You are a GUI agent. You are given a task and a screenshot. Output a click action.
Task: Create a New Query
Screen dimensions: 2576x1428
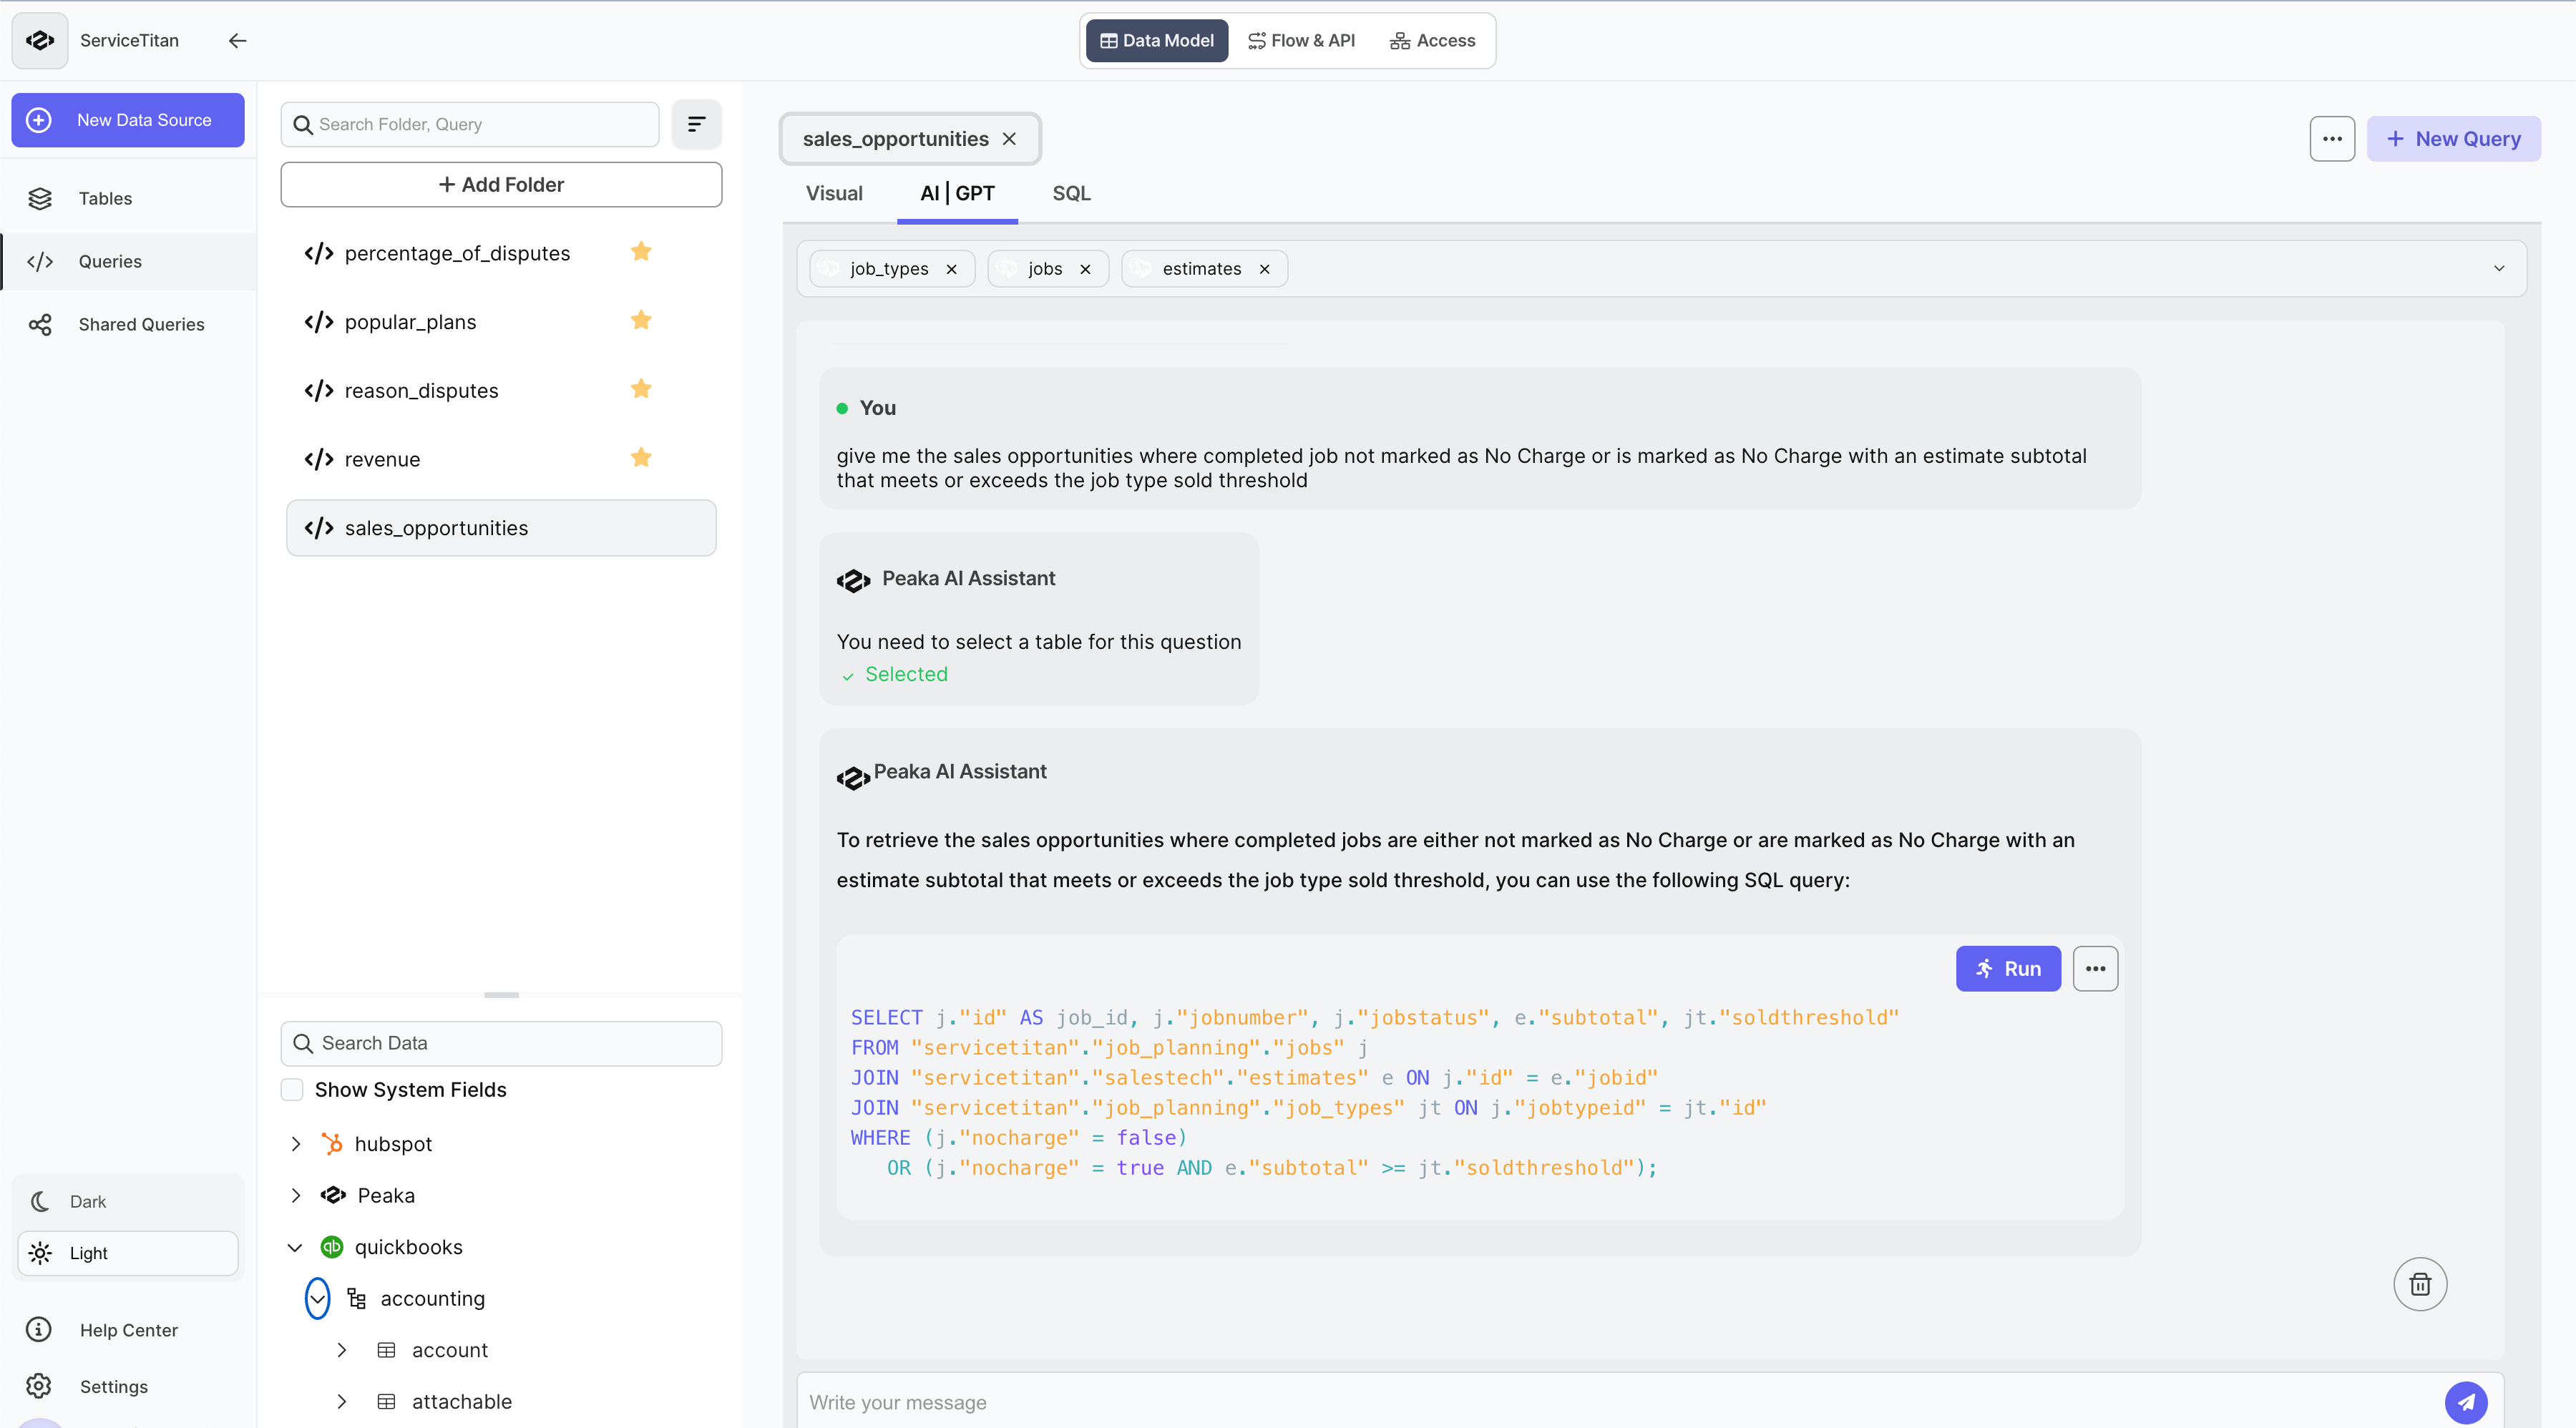point(2455,138)
